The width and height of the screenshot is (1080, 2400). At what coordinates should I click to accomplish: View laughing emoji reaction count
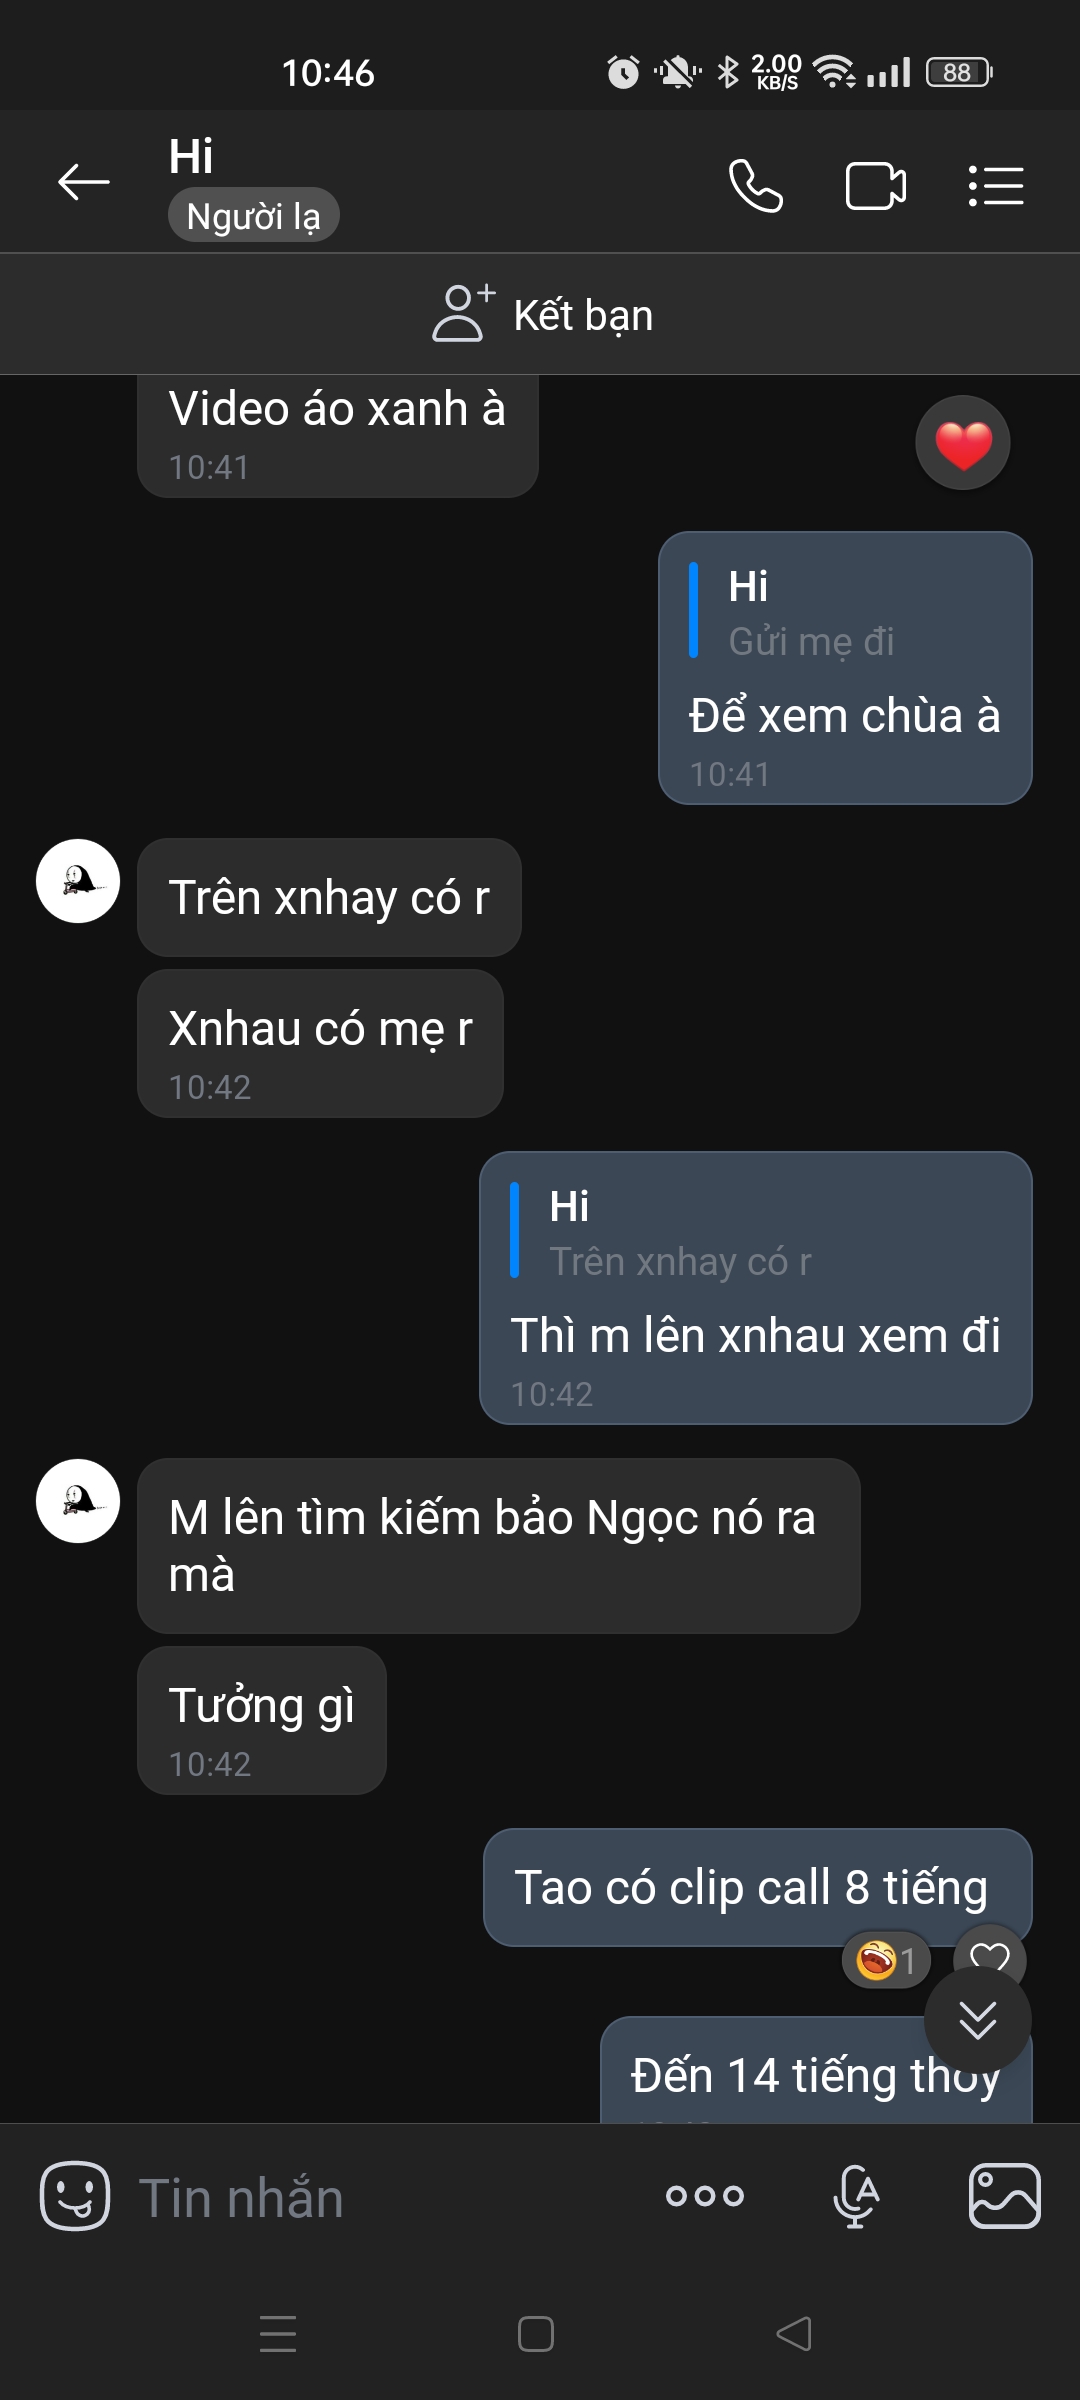[886, 1960]
